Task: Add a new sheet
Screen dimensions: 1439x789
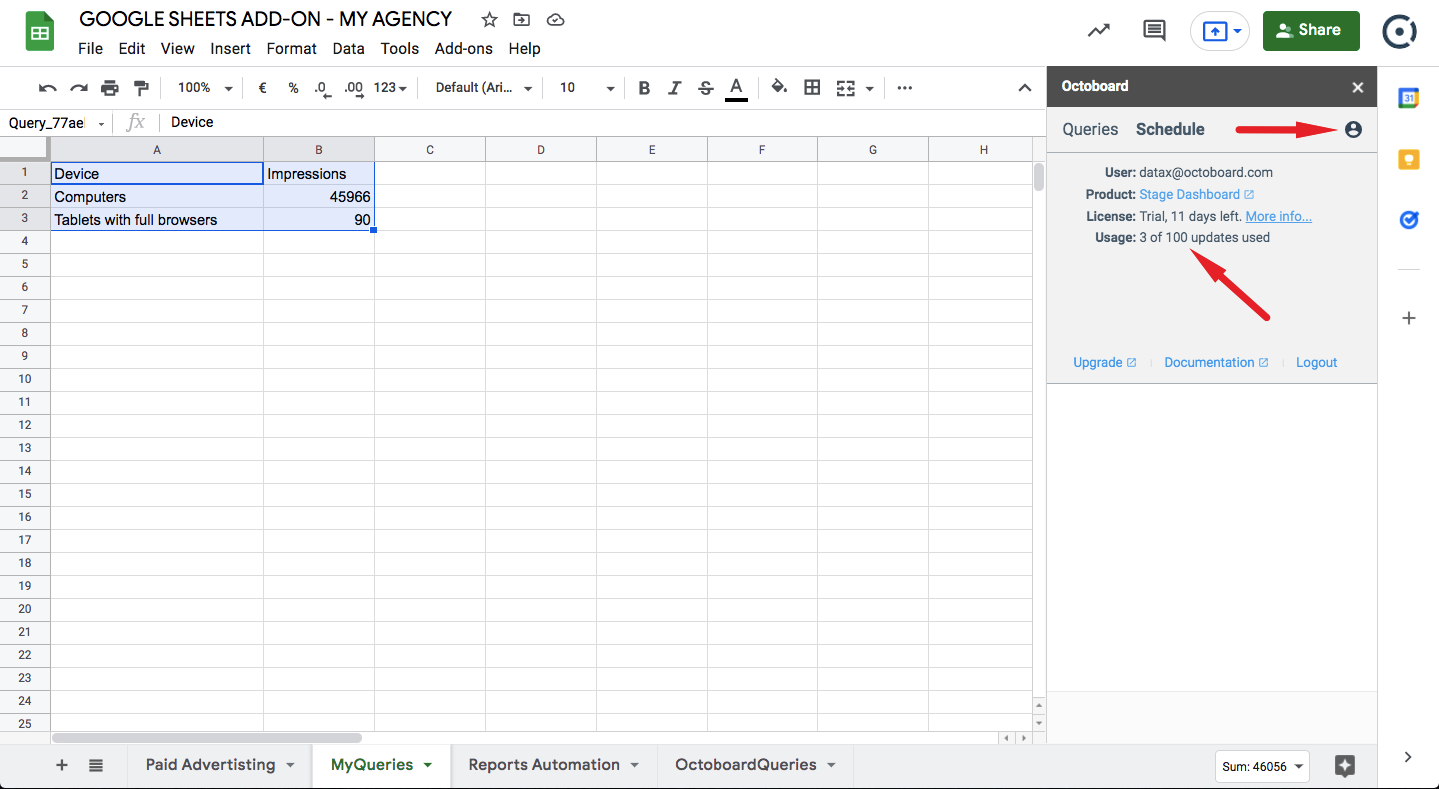Action: point(62,765)
